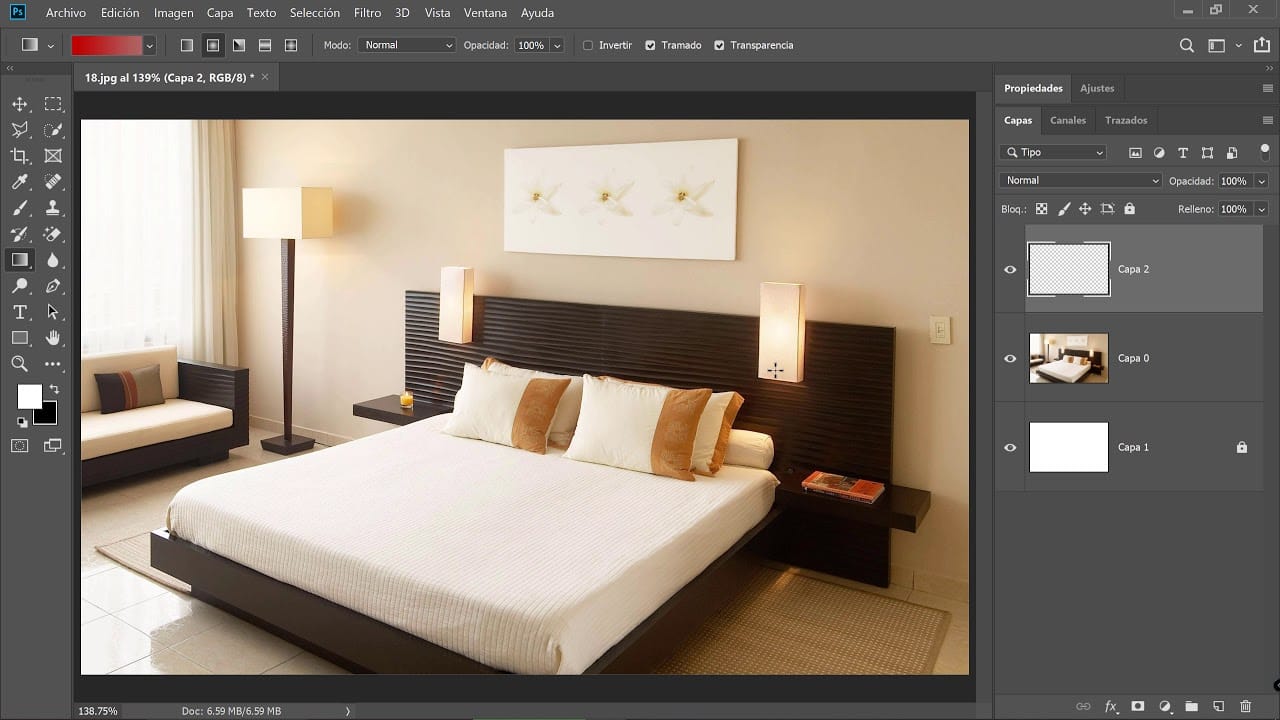Uncheck the Tramado checkbox

click(x=650, y=45)
